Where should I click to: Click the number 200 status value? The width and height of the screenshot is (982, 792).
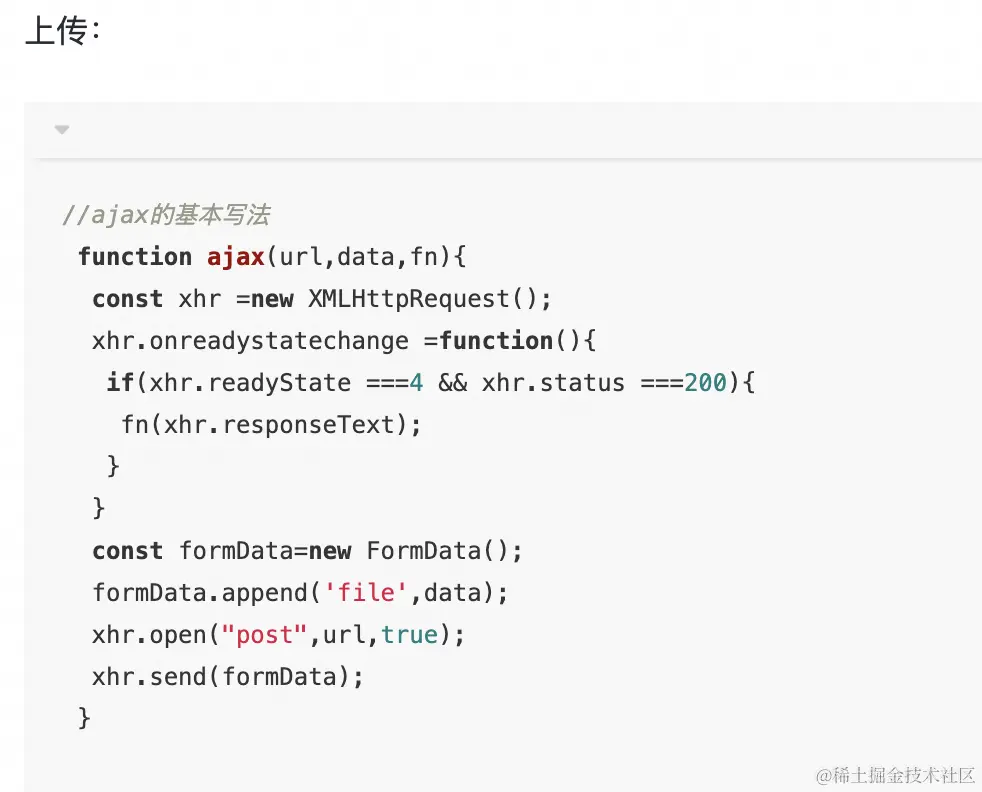(705, 383)
